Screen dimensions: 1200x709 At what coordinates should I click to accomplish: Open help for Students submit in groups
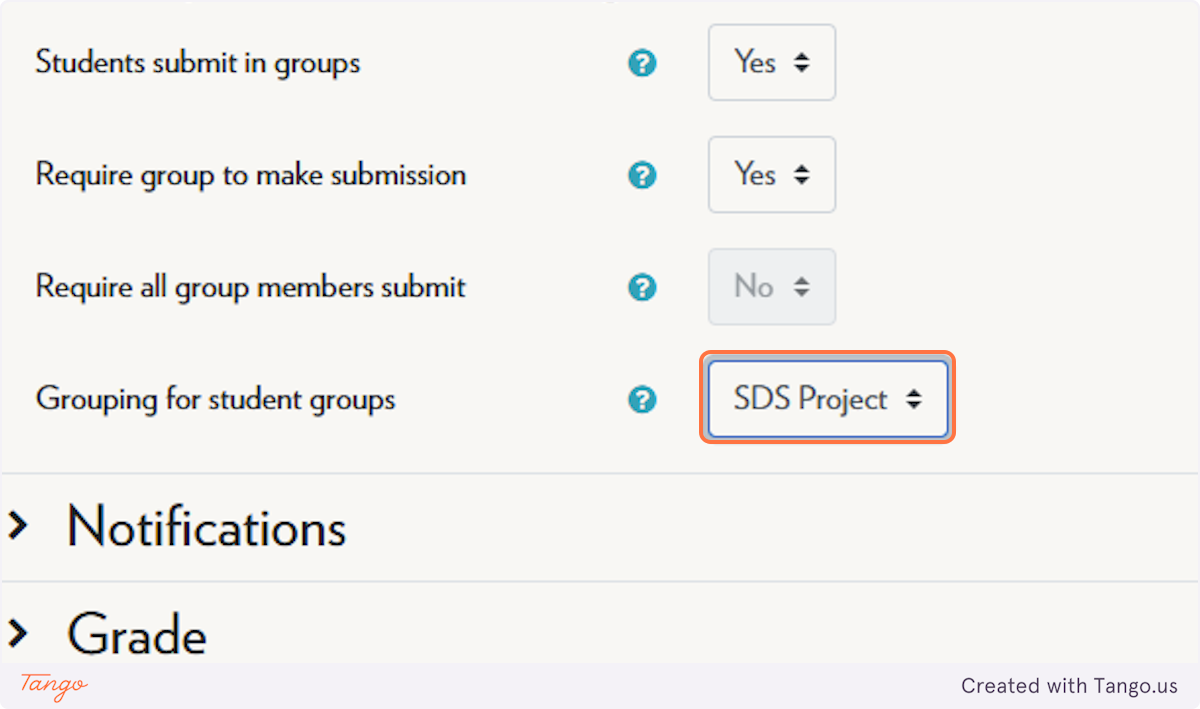(x=642, y=64)
